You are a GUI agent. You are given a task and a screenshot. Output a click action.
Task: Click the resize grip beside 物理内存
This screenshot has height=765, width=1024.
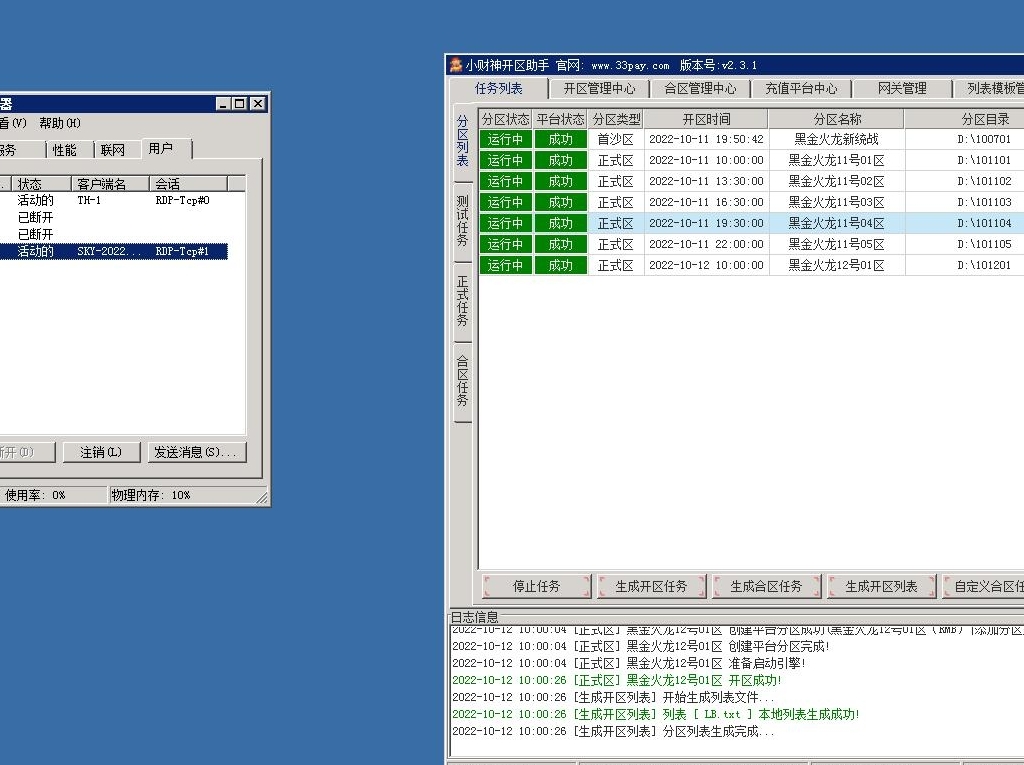click(262, 497)
